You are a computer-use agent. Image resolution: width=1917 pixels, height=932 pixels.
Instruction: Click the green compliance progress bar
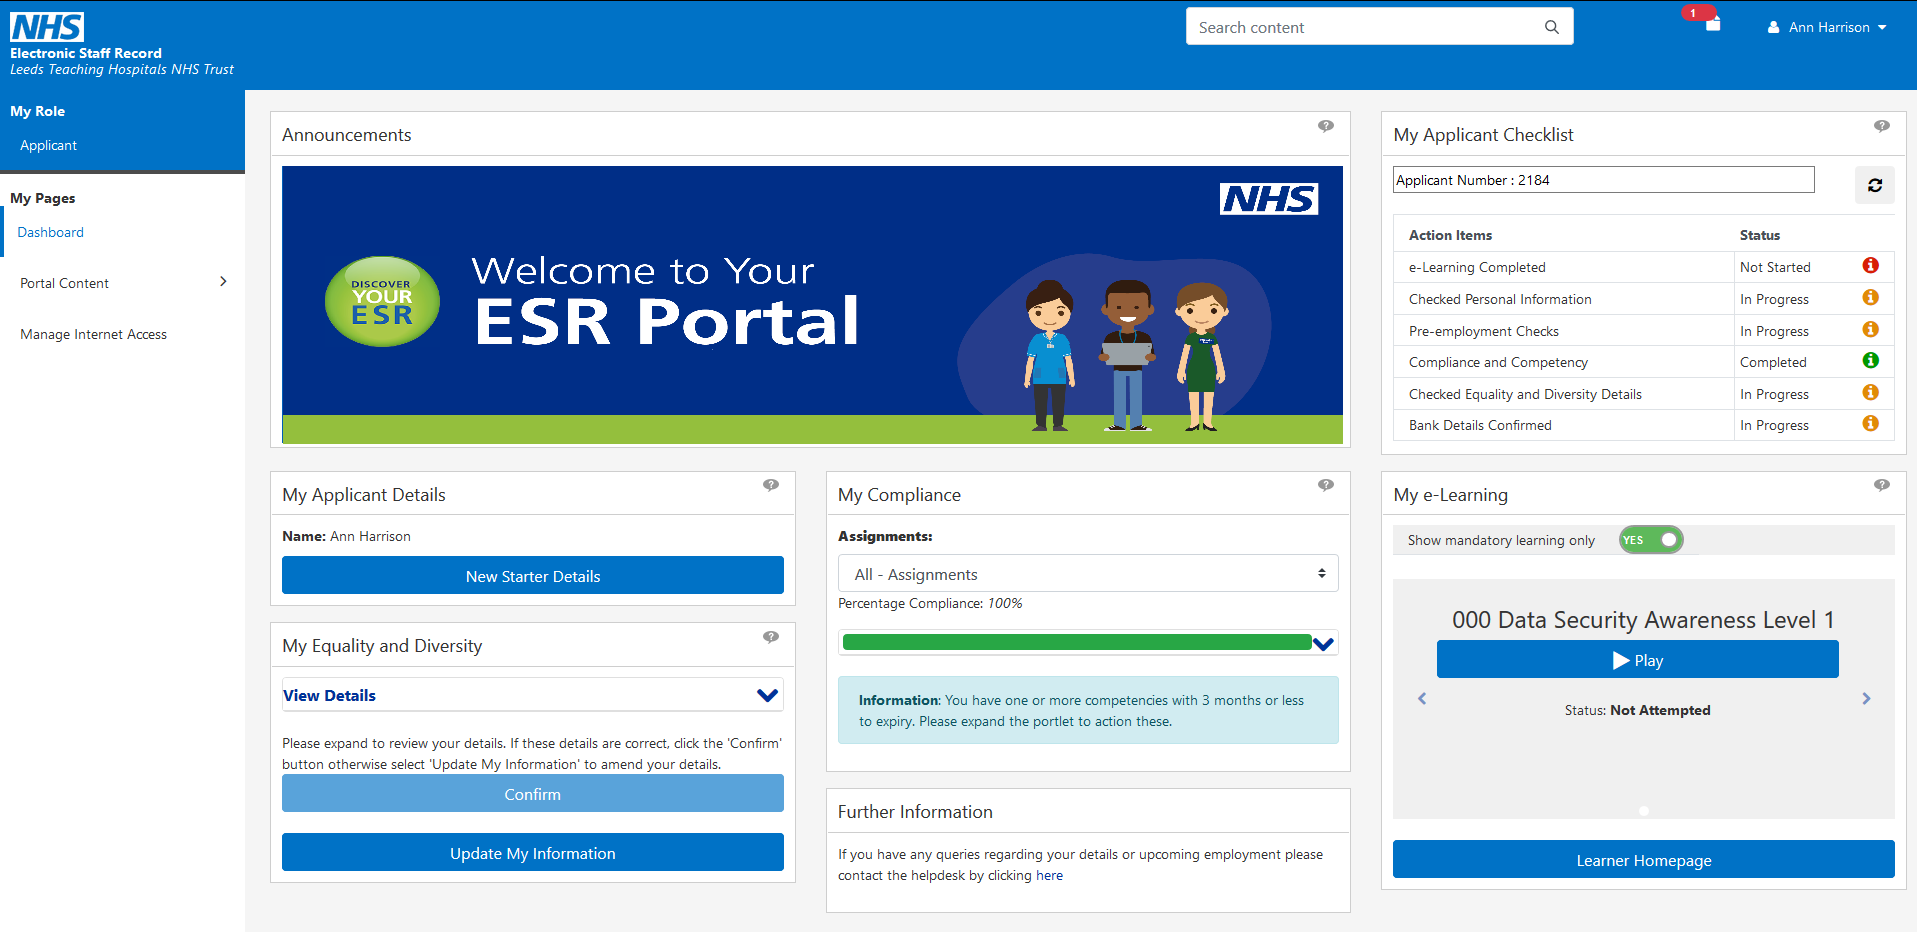pos(1076,642)
